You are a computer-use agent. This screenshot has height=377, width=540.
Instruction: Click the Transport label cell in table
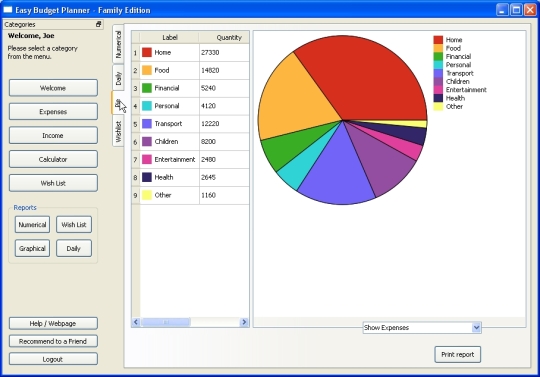click(x=170, y=124)
